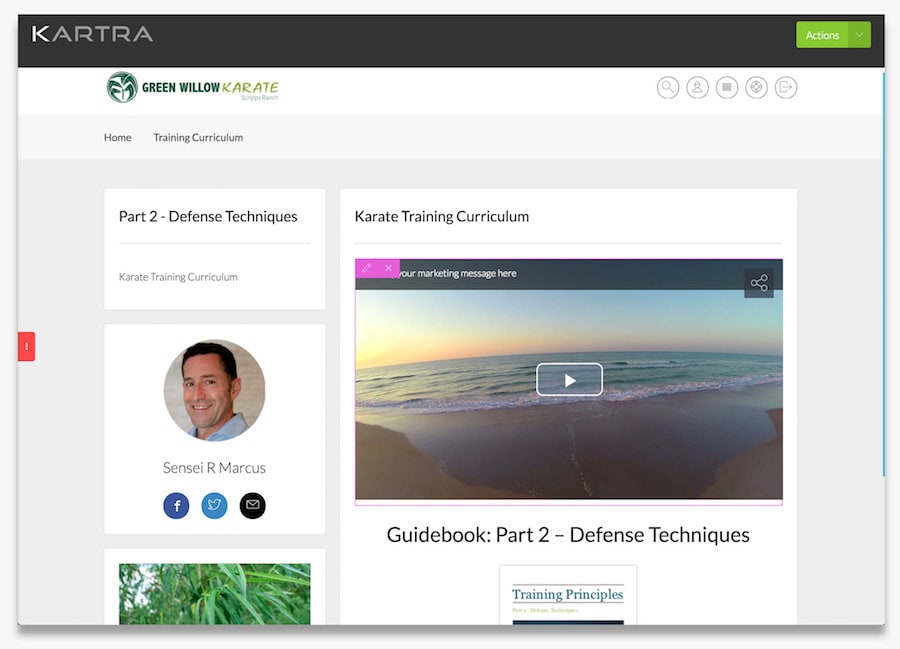This screenshot has height=649, width=900.
Task: Click the Karate Training Curriculum sidebar link
Action: (x=178, y=277)
